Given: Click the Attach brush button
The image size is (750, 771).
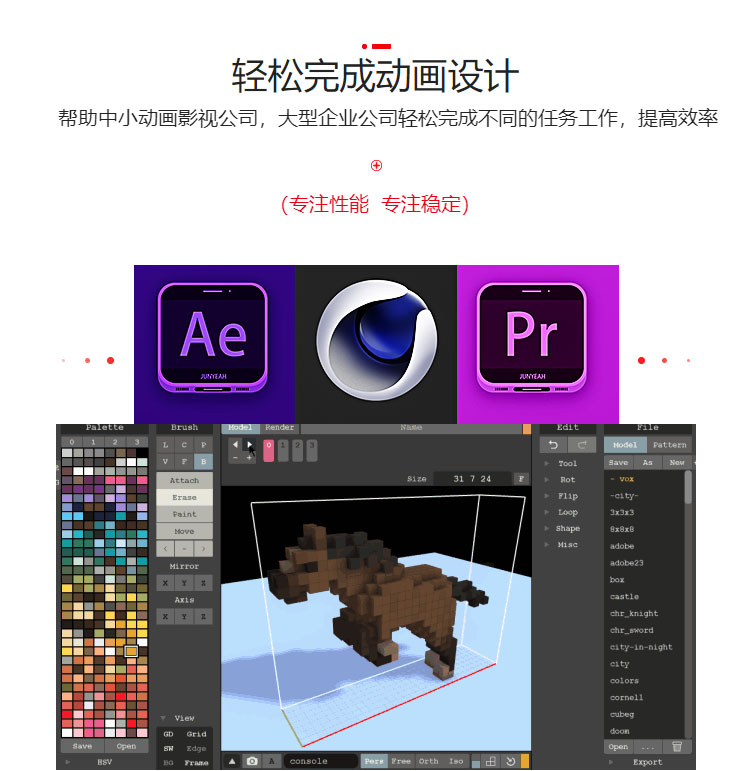Looking at the screenshot, I should pos(184,480).
